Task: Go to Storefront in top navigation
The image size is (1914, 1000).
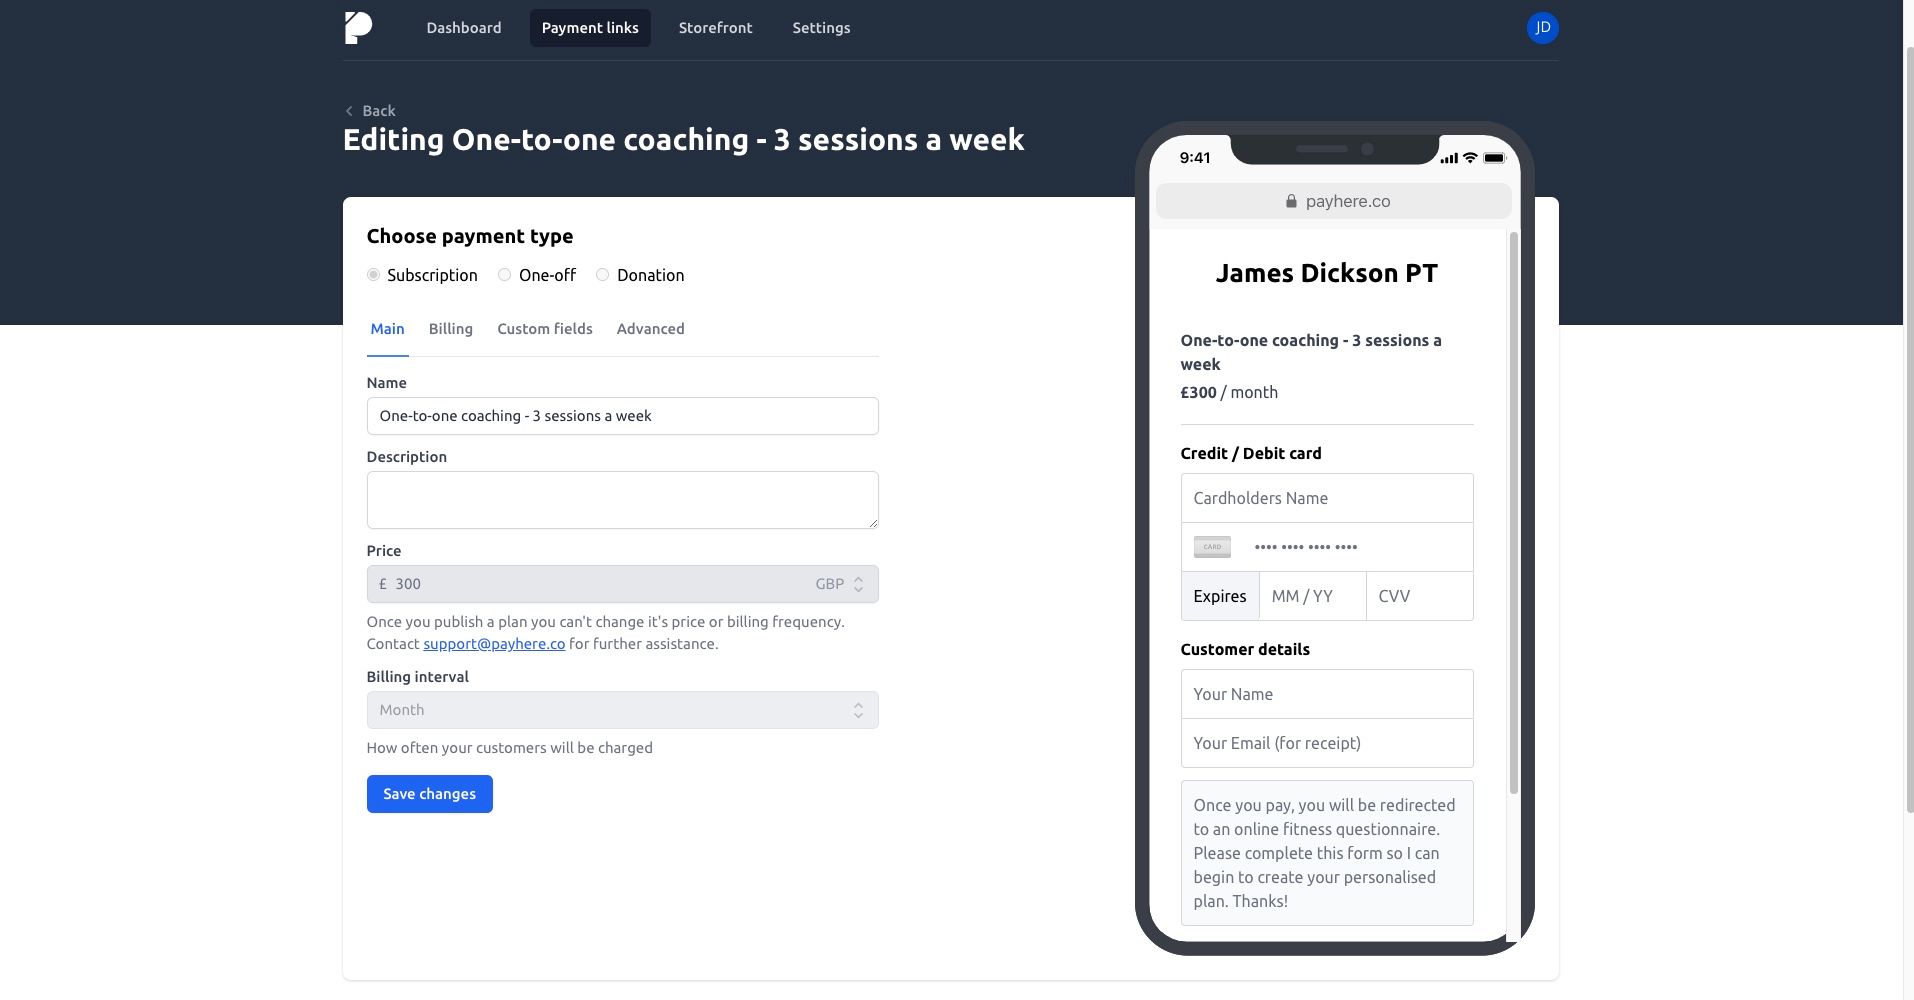Action: (715, 28)
